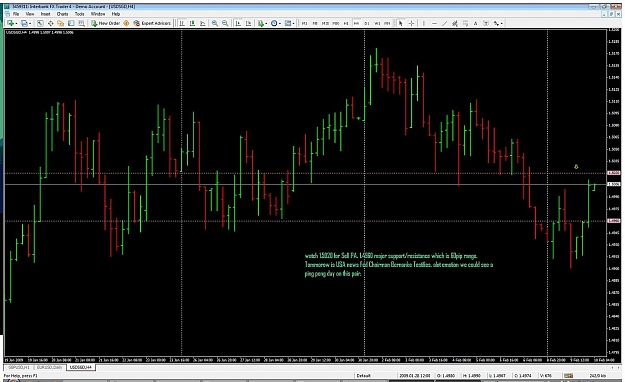Open the MetaEditor icon
Screen dimensions: 625x382
pos(126,24)
